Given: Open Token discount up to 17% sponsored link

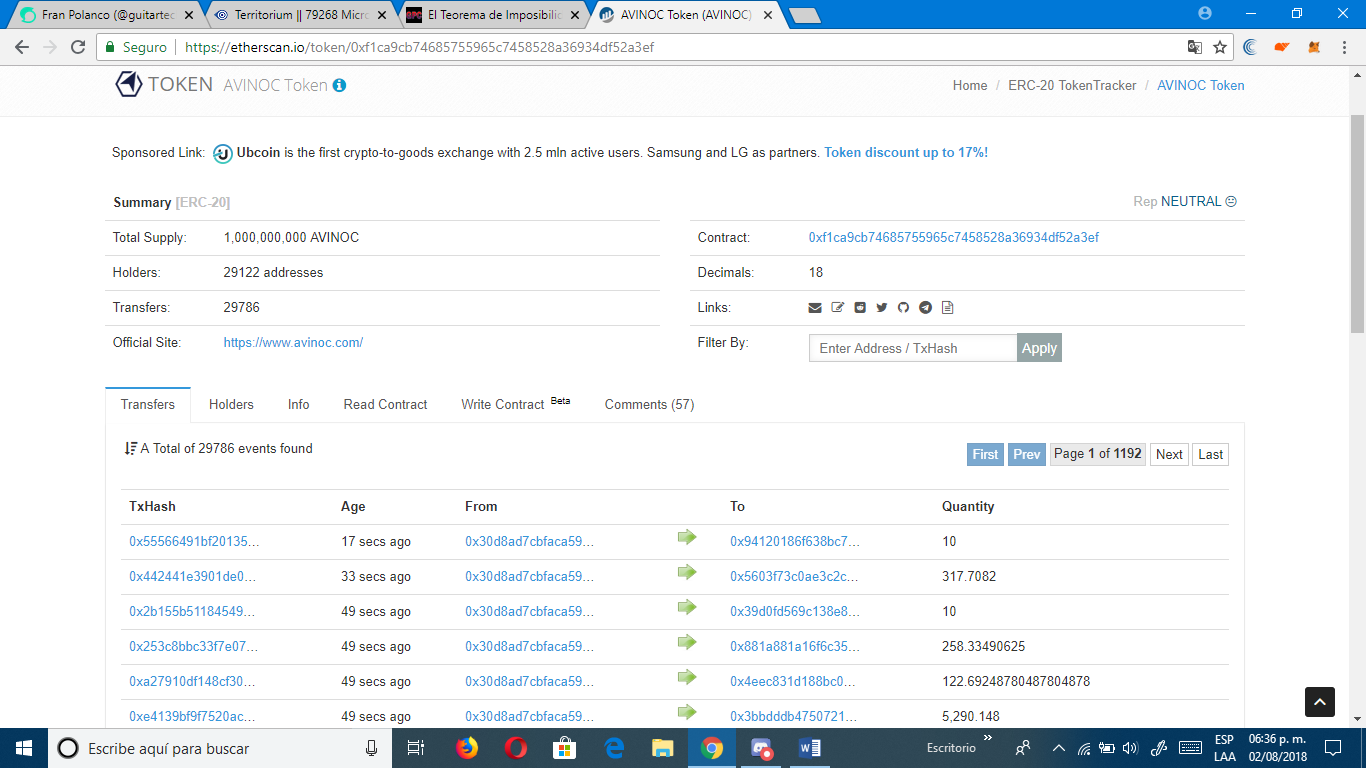Looking at the screenshot, I should [906, 153].
